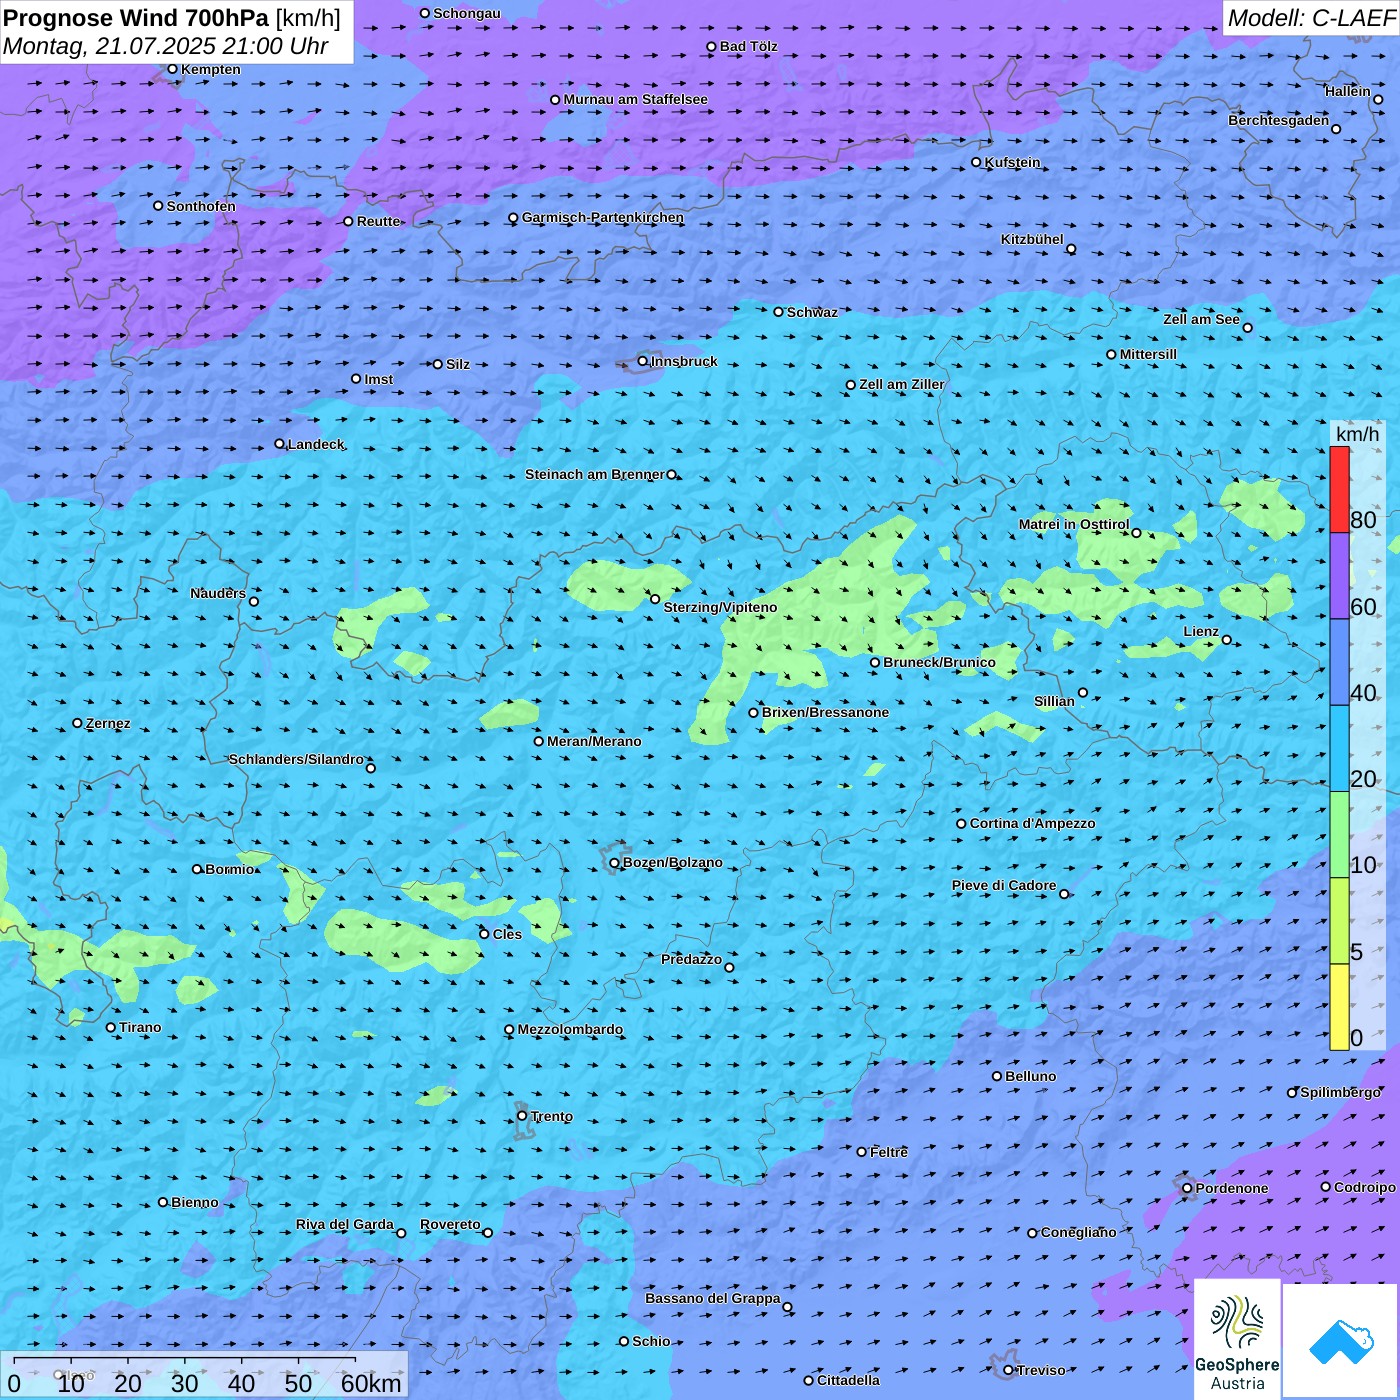Click the blue 40 km/h legend swatch
The image size is (1400, 1400).
coord(1339,663)
